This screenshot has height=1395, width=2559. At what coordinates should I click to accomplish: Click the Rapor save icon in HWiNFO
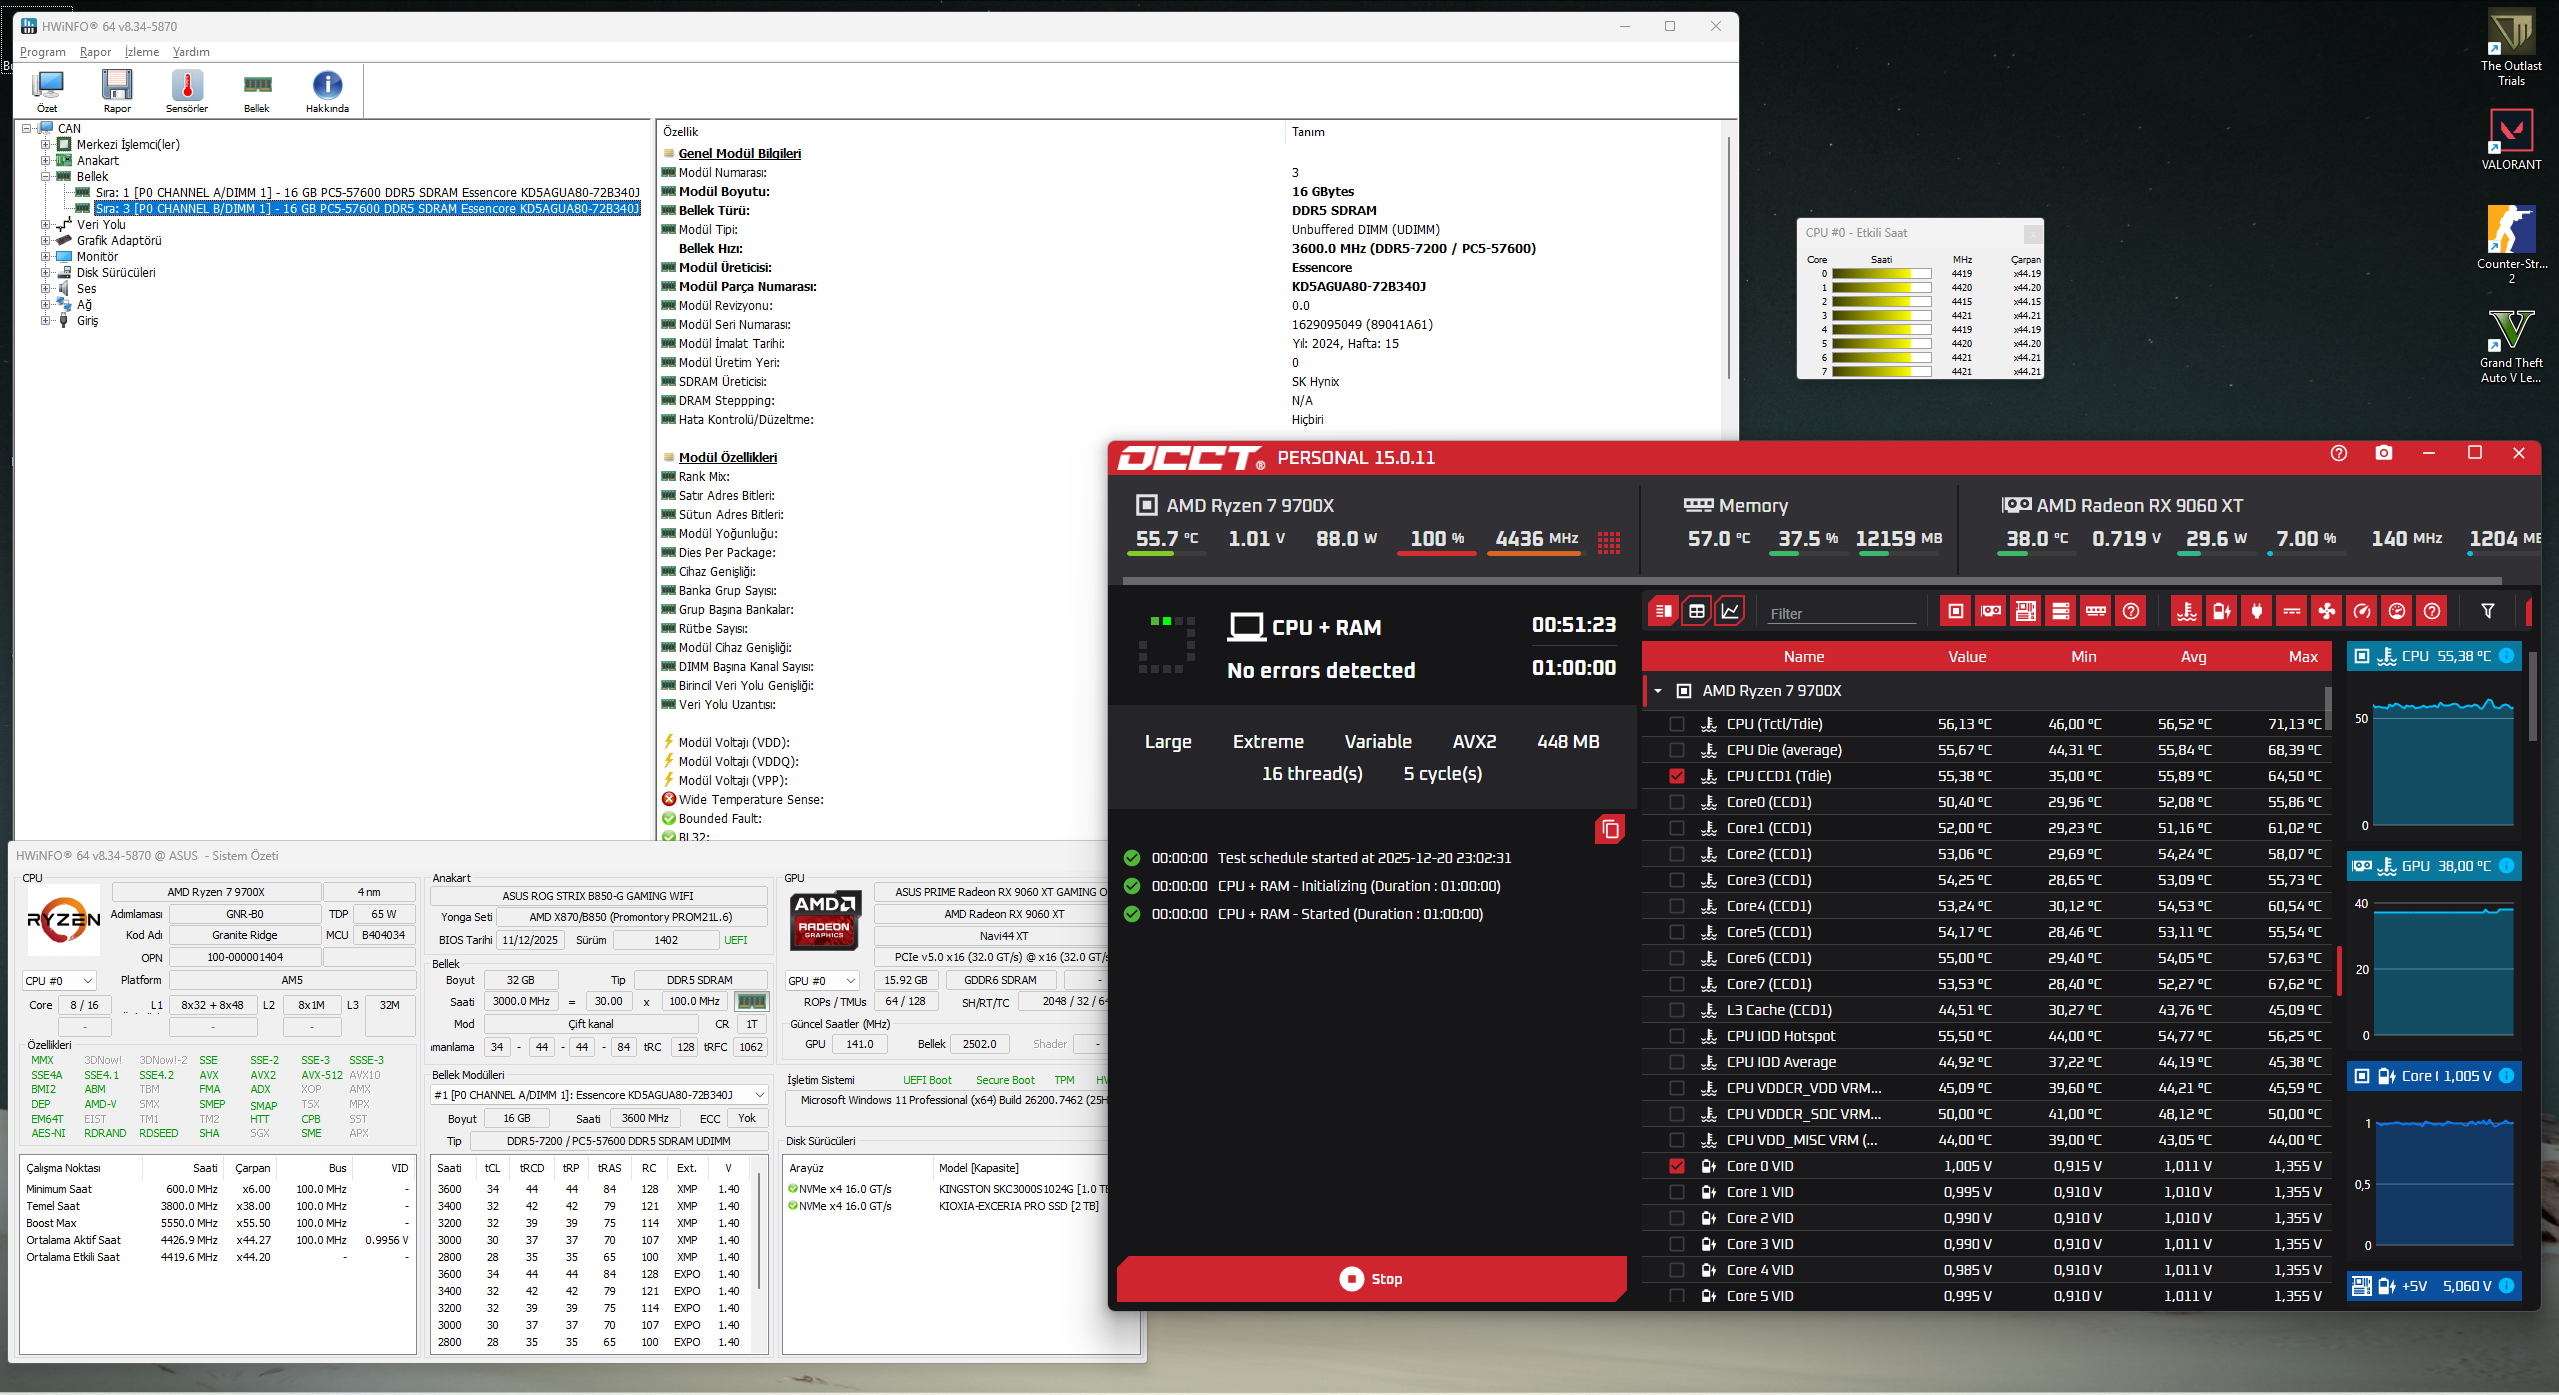pos(117,91)
